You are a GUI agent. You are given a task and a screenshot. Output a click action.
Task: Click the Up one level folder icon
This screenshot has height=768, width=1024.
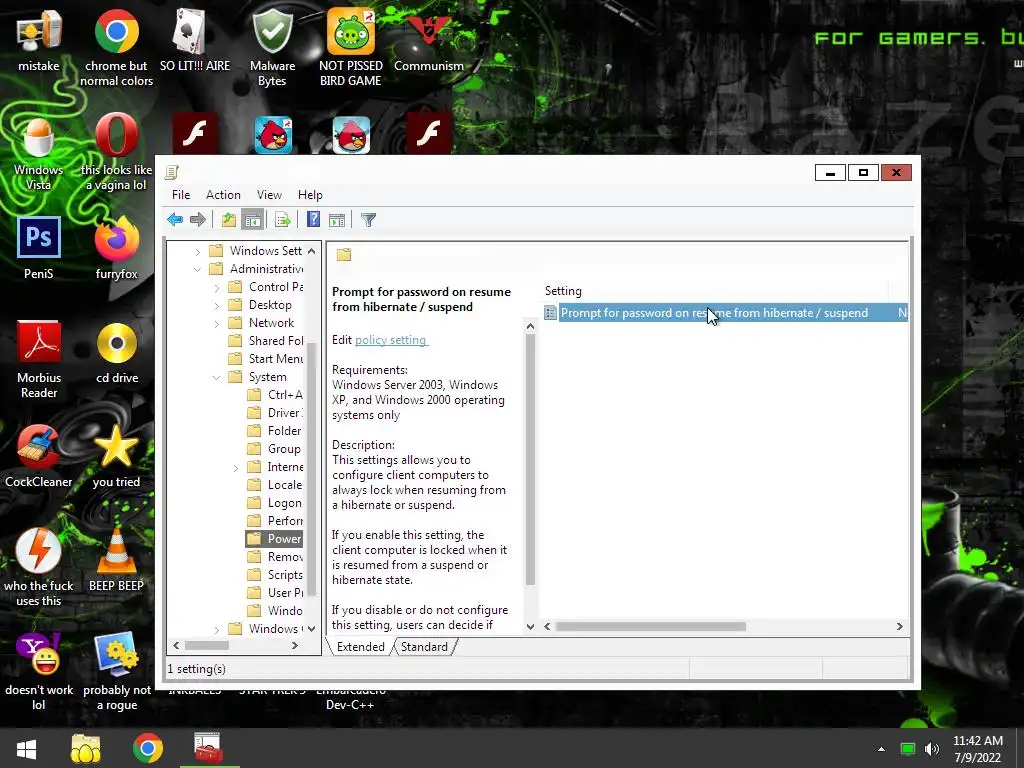(229, 220)
